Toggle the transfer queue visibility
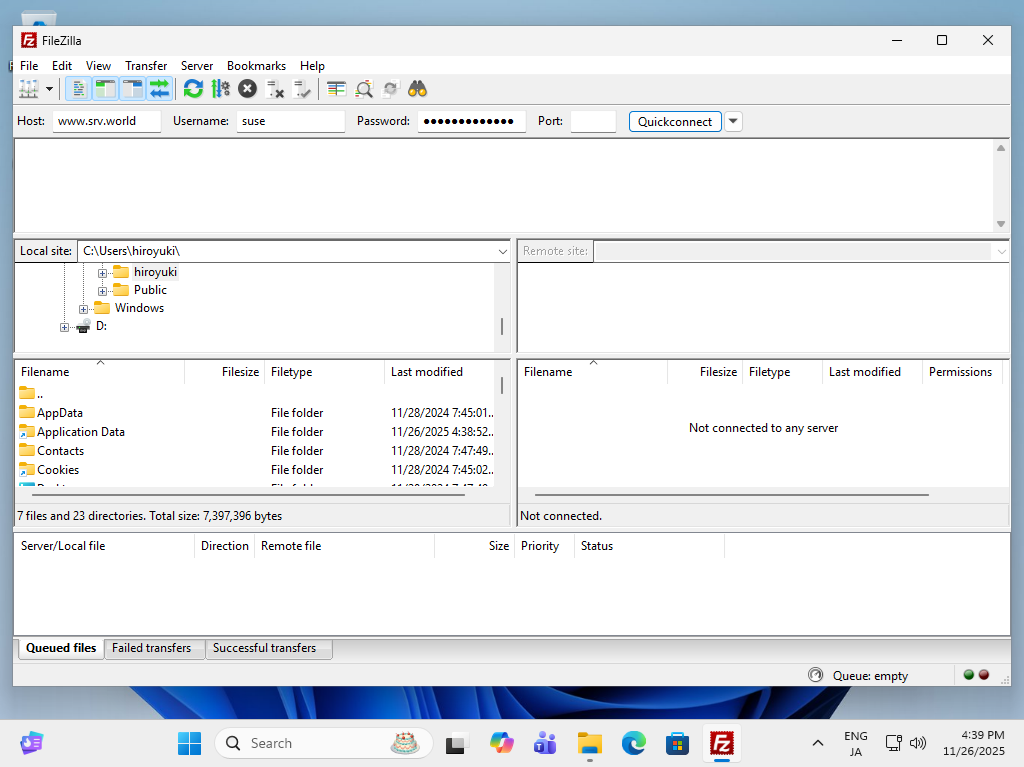This screenshot has width=1024, height=767. pos(160,89)
